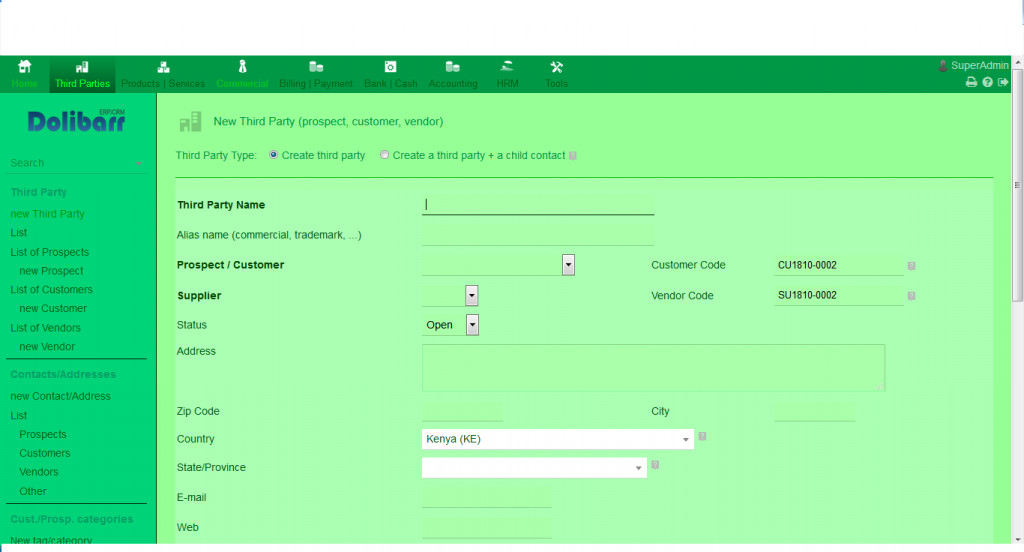Open the Prospect / Customer dropdown
This screenshot has height=552, width=1024.
point(498,265)
